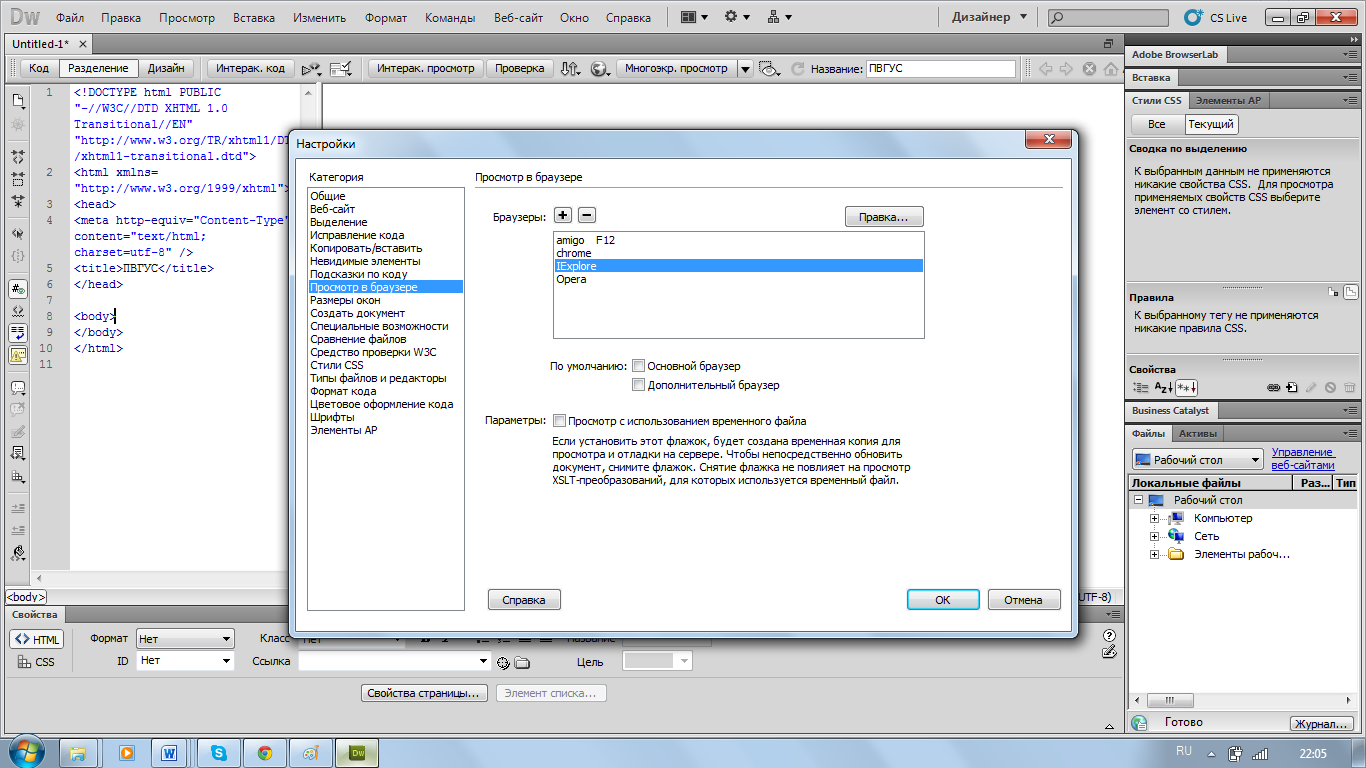Click the Справка button in the Настройки dialog

524,600
